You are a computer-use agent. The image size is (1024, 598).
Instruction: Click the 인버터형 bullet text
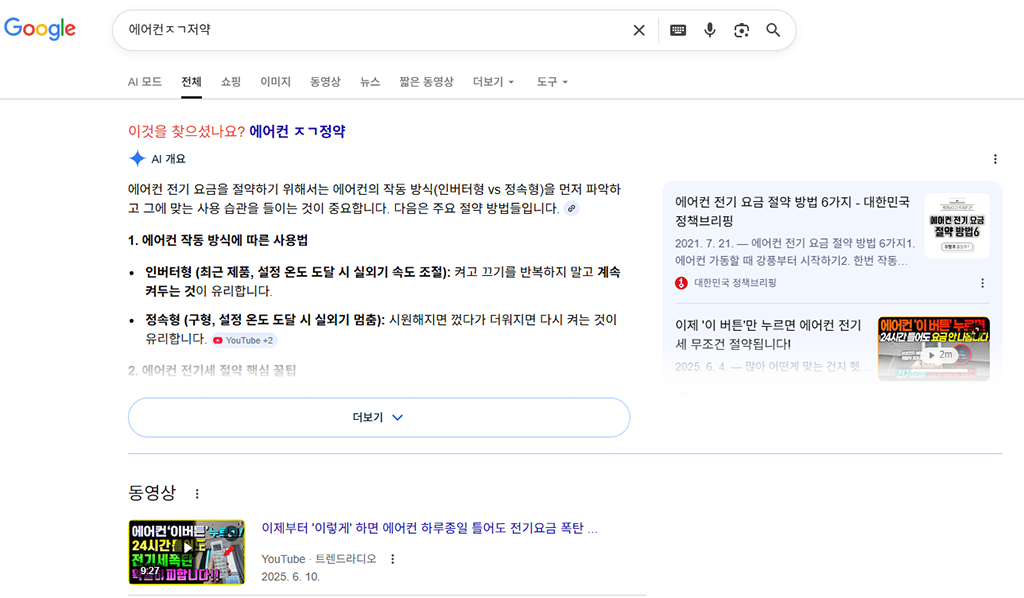click(383, 281)
